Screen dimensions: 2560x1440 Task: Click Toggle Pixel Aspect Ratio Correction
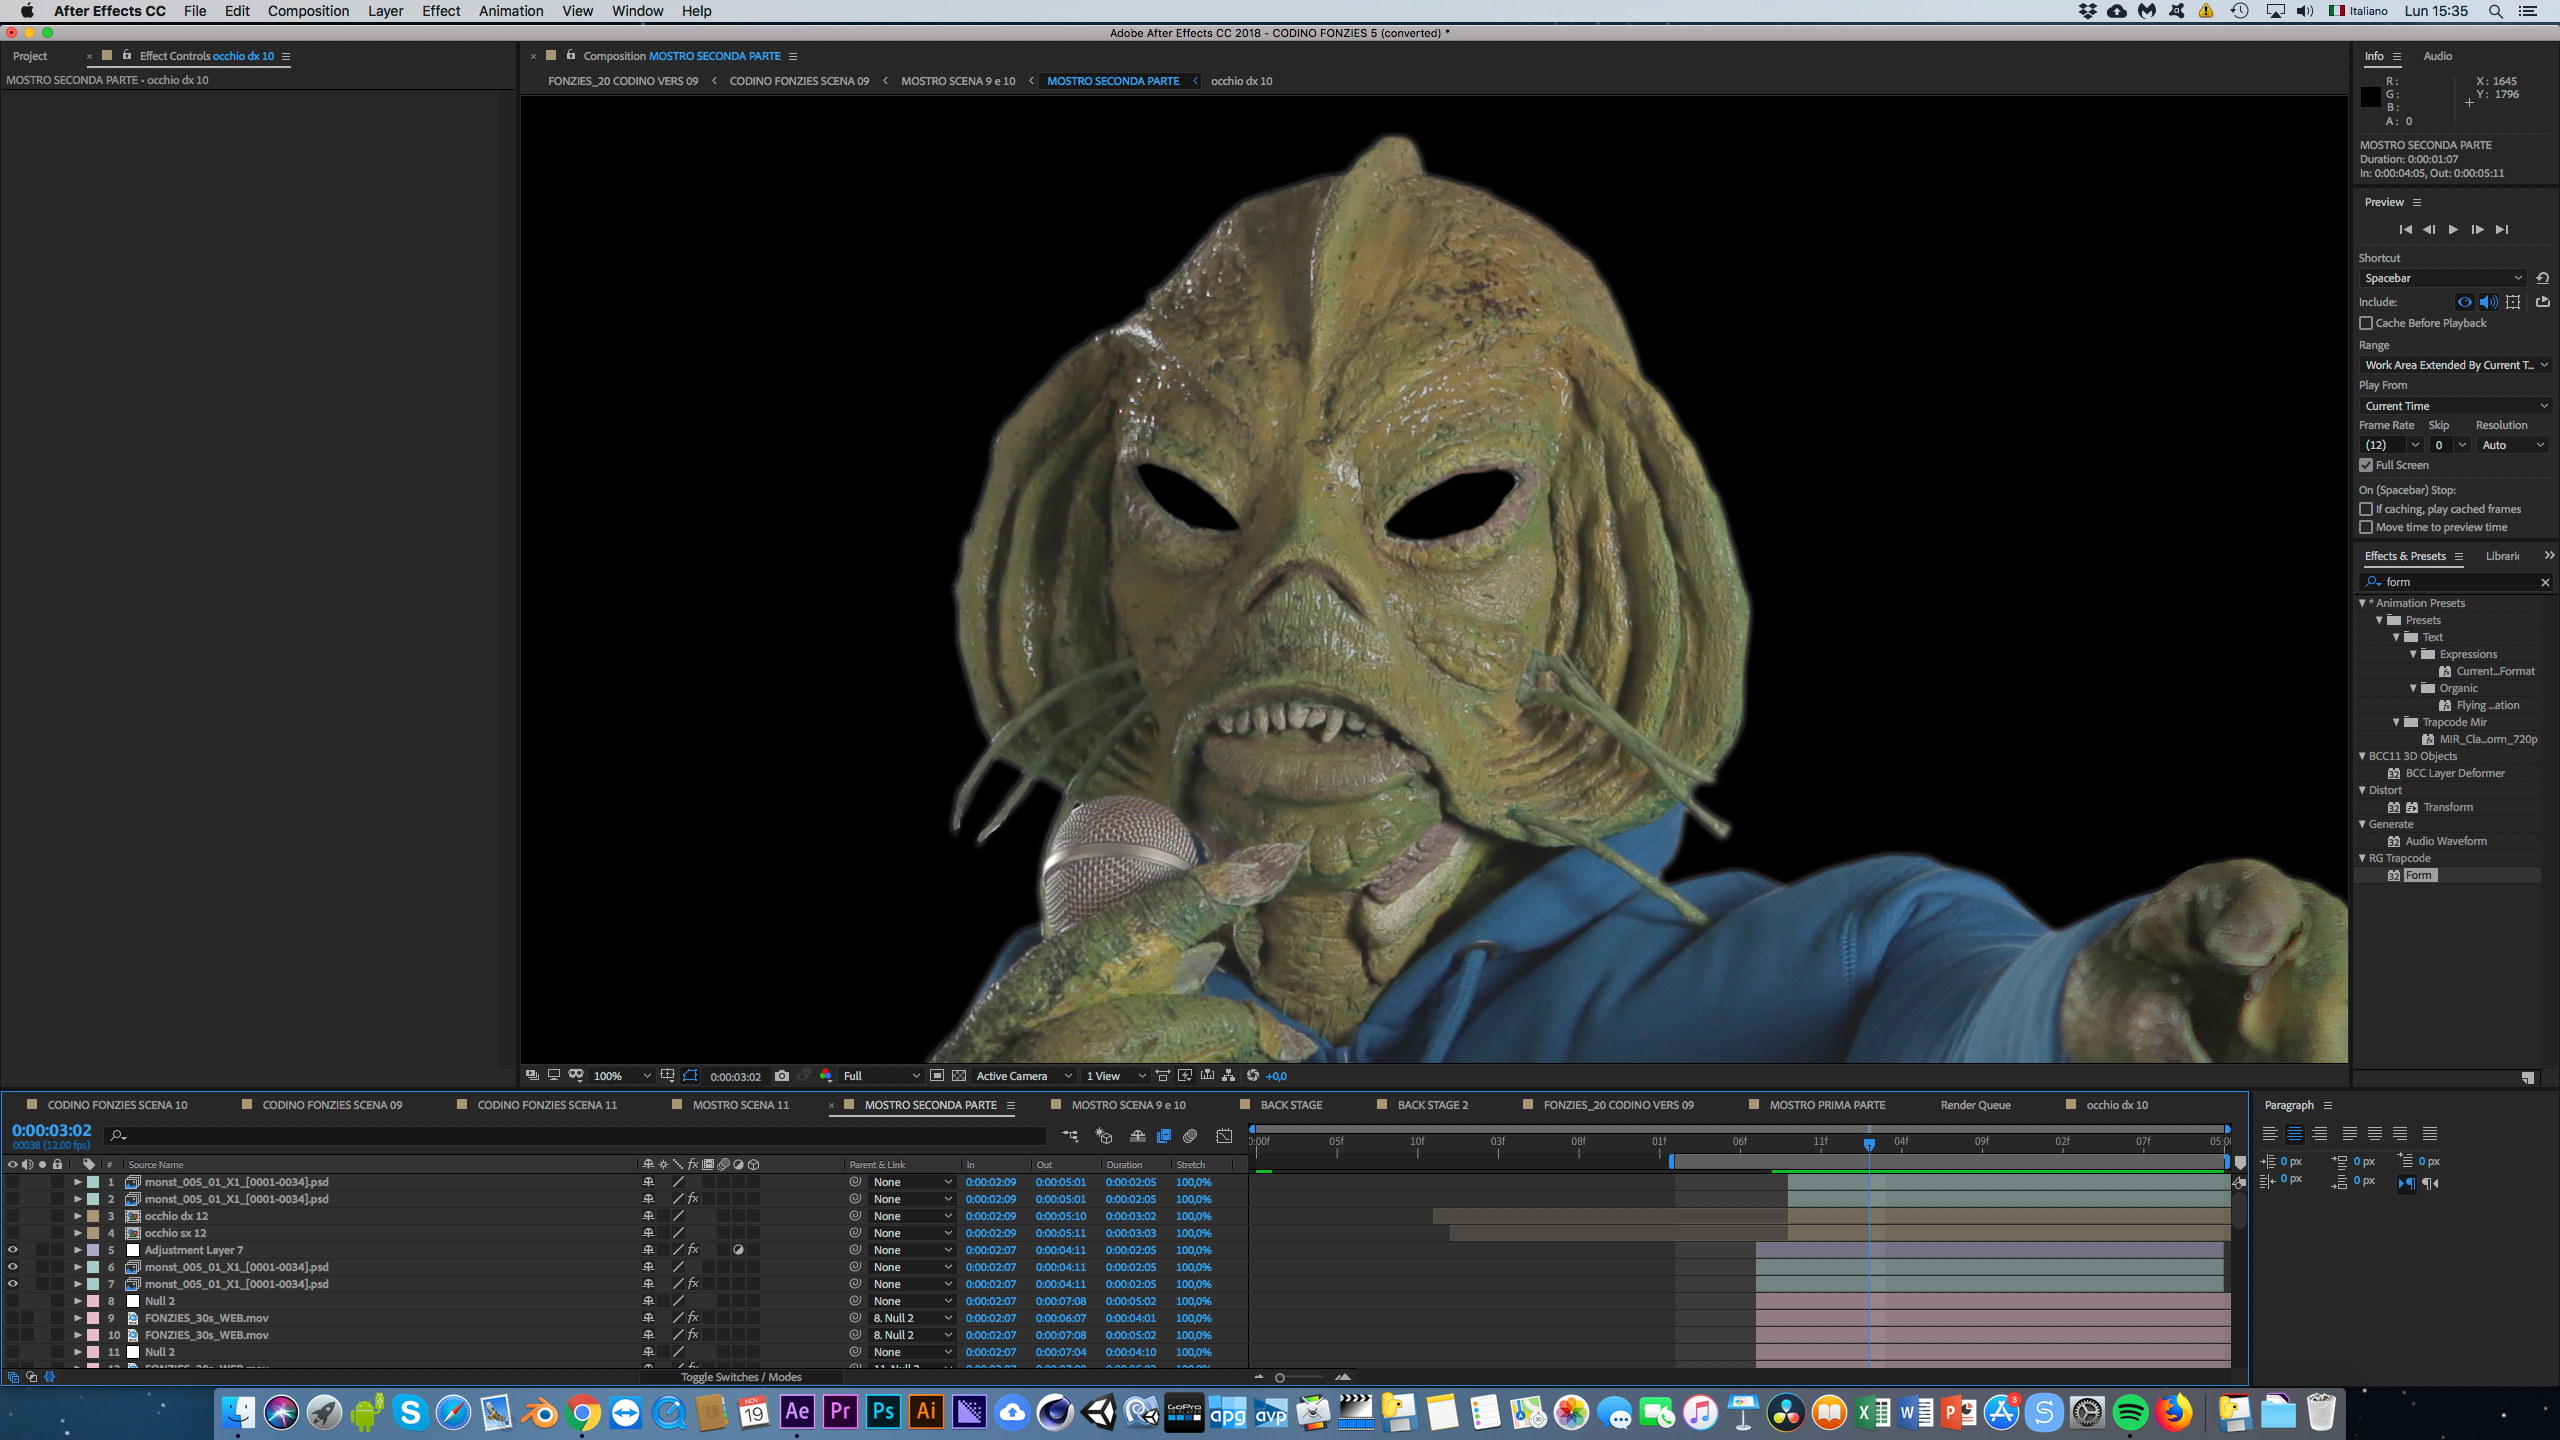pyautogui.click(x=1162, y=1076)
